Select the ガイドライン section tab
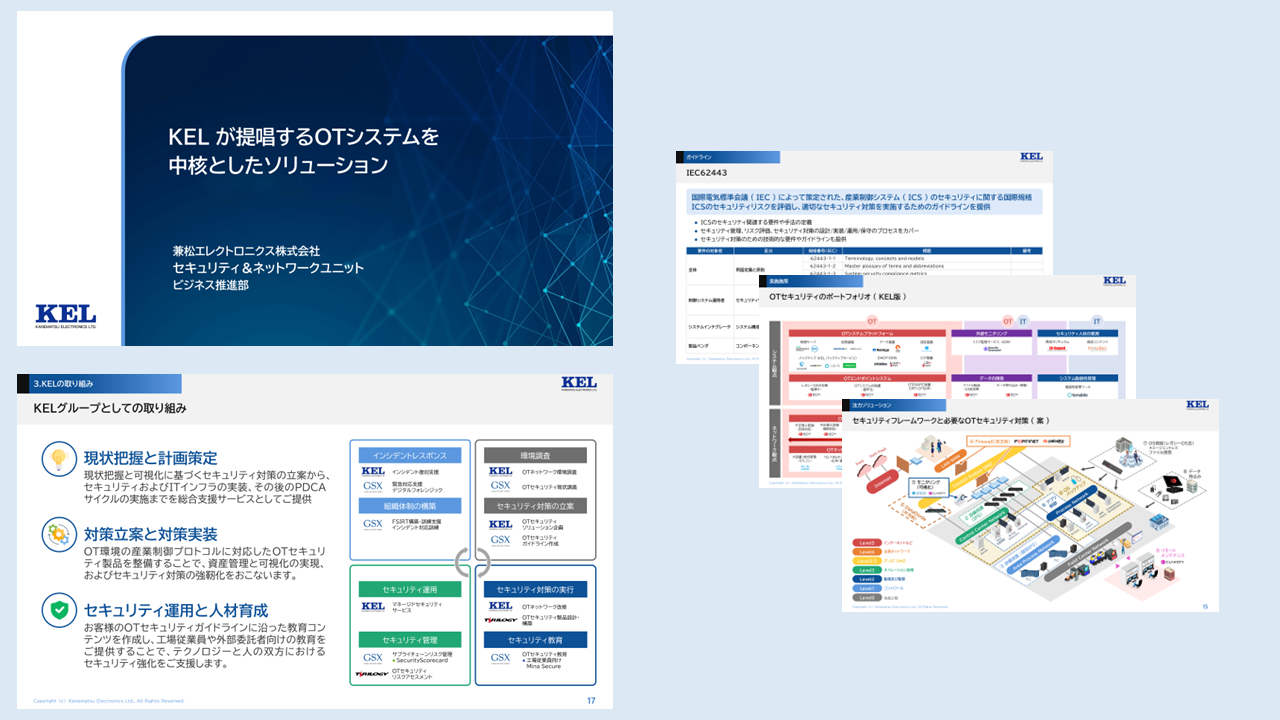This screenshot has height=720, width=1280. pos(729,157)
